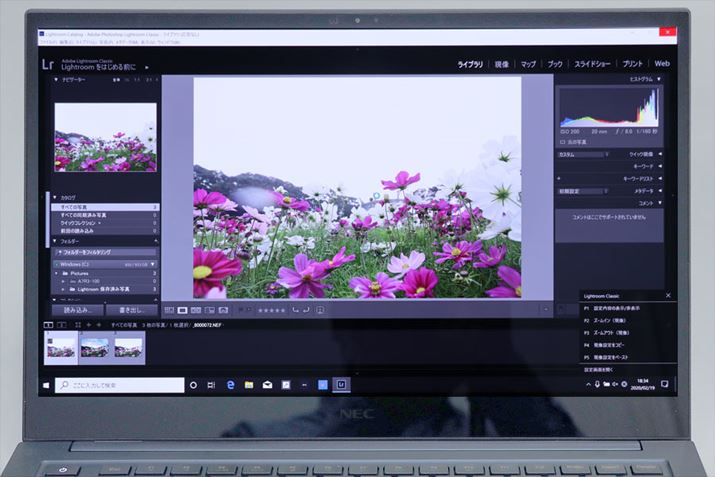
Task: Close the Lightroom Classic shortcut popup
Action: 668,296
